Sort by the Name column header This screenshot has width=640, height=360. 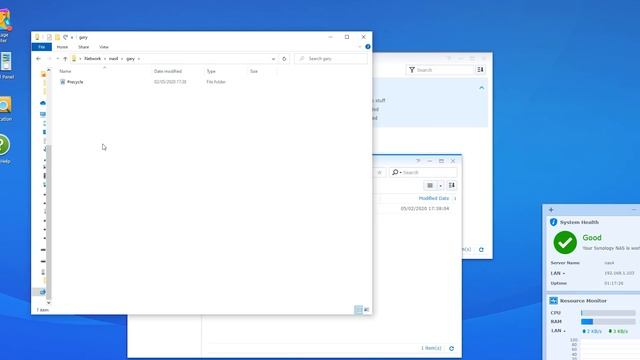[65, 71]
